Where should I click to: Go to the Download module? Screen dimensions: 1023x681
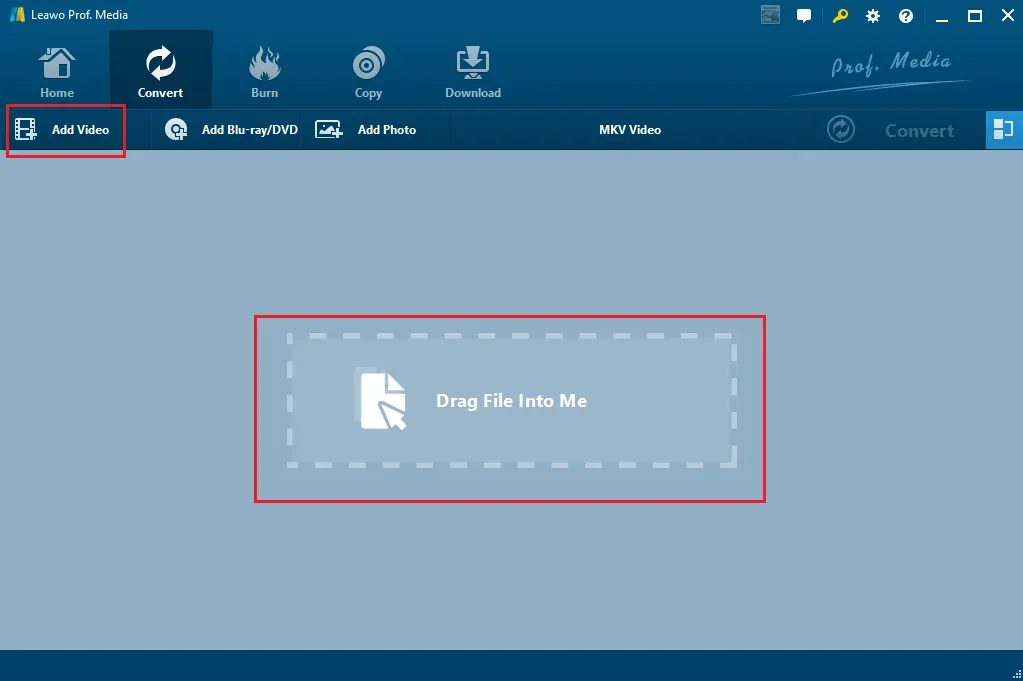pyautogui.click(x=472, y=72)
